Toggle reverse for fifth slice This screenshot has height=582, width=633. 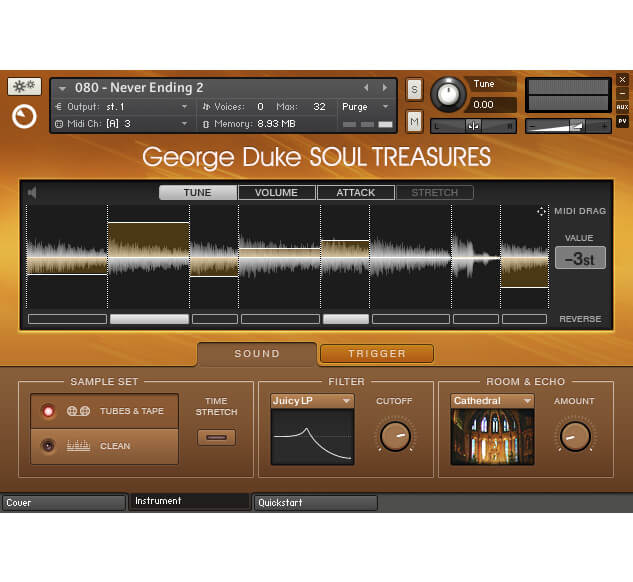tap(346, 319)
